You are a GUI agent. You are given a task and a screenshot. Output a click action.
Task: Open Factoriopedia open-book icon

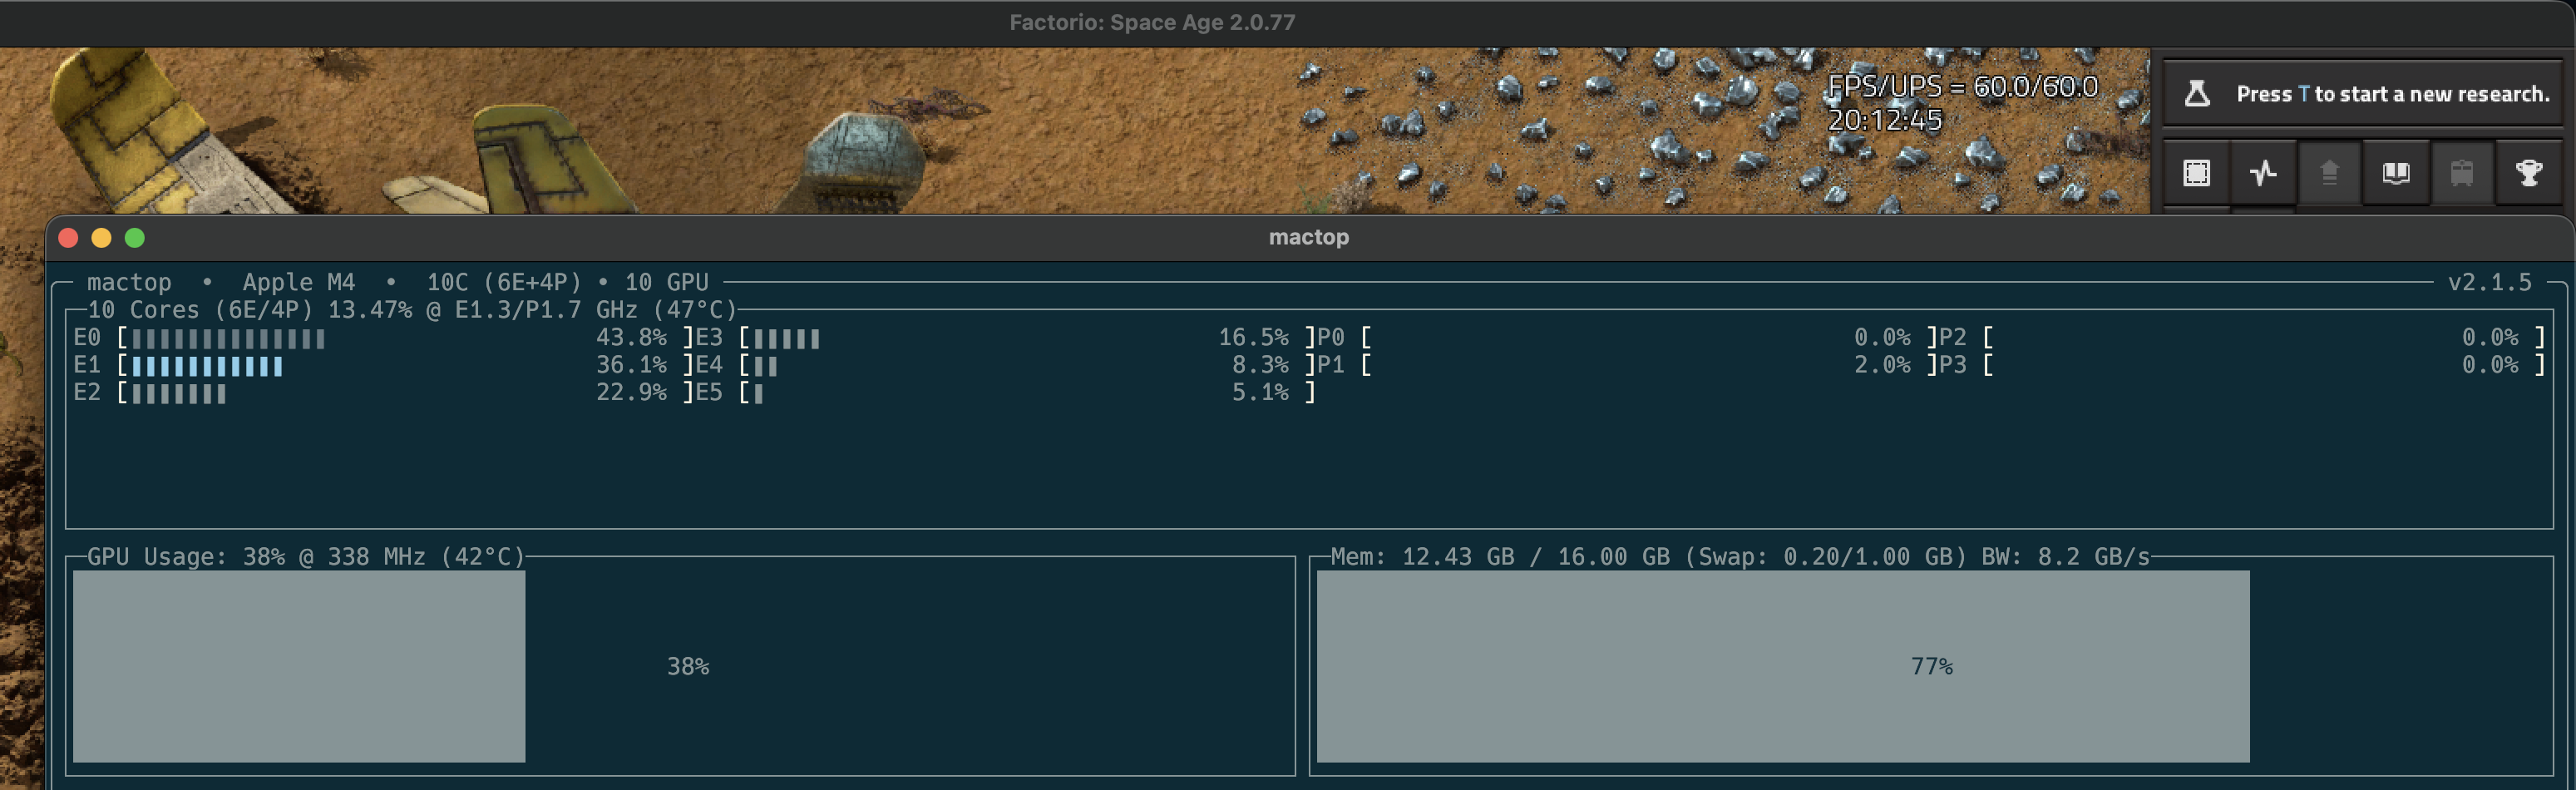click(x=2396, y=173)
